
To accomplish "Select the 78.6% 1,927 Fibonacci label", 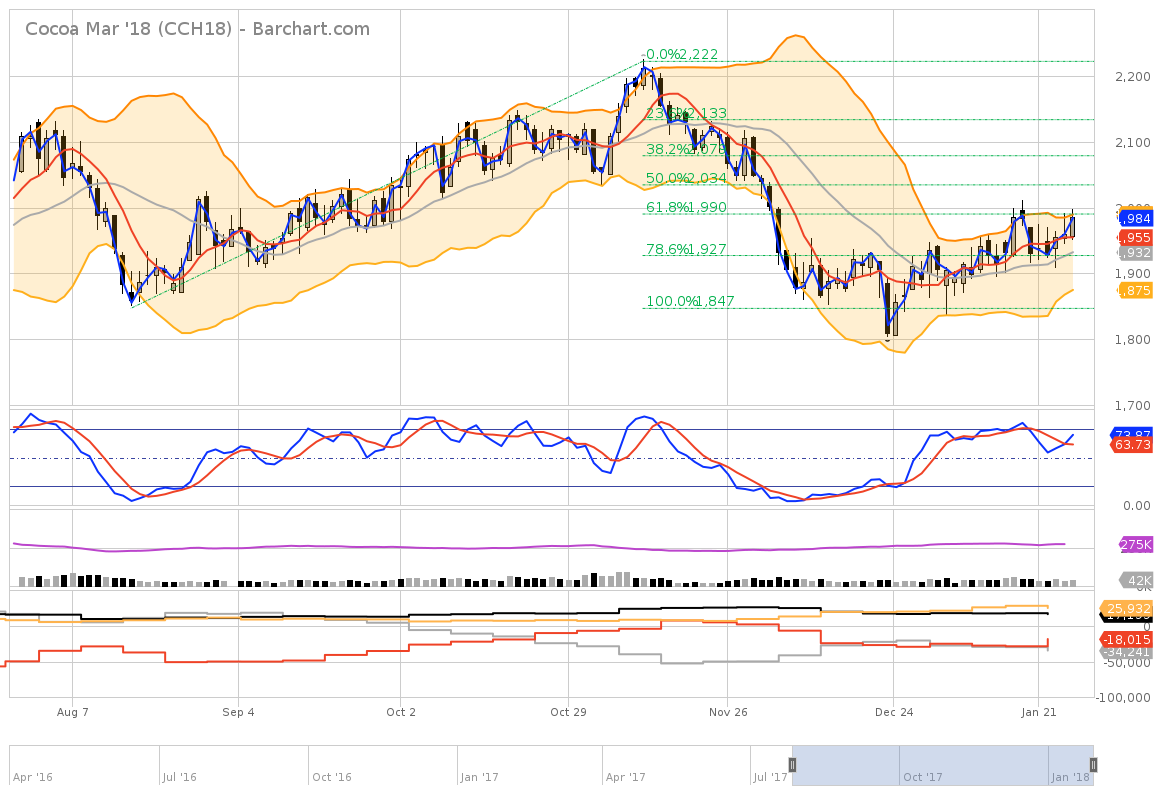I will coord(686,249).
